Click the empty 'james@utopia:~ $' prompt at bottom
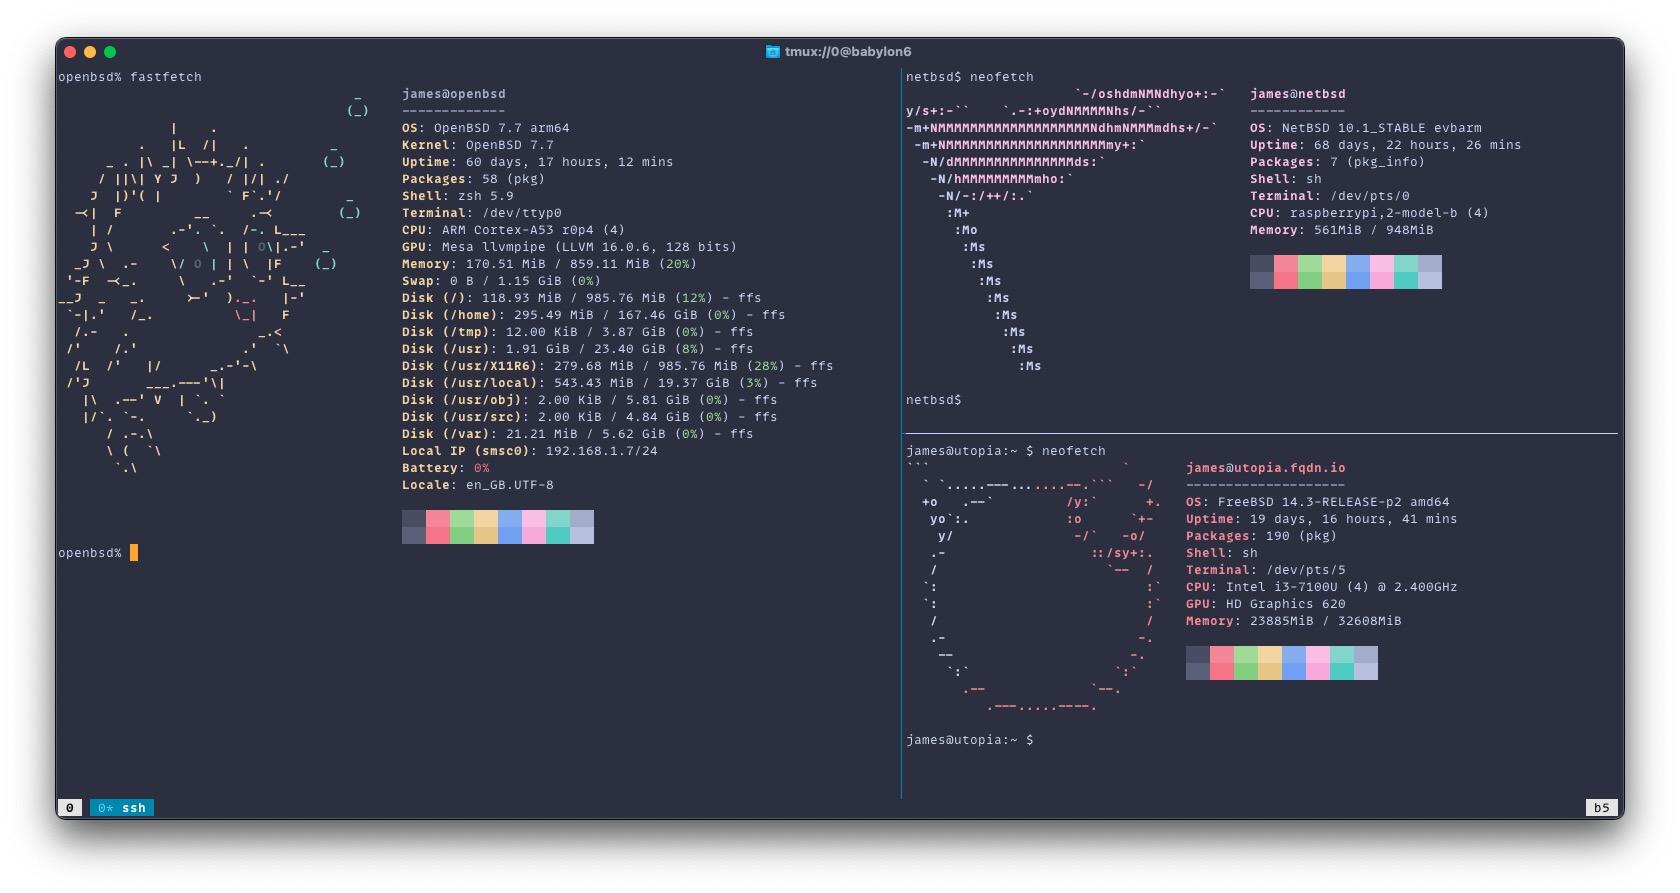1680x893 pixels. [x=970, y=740]
